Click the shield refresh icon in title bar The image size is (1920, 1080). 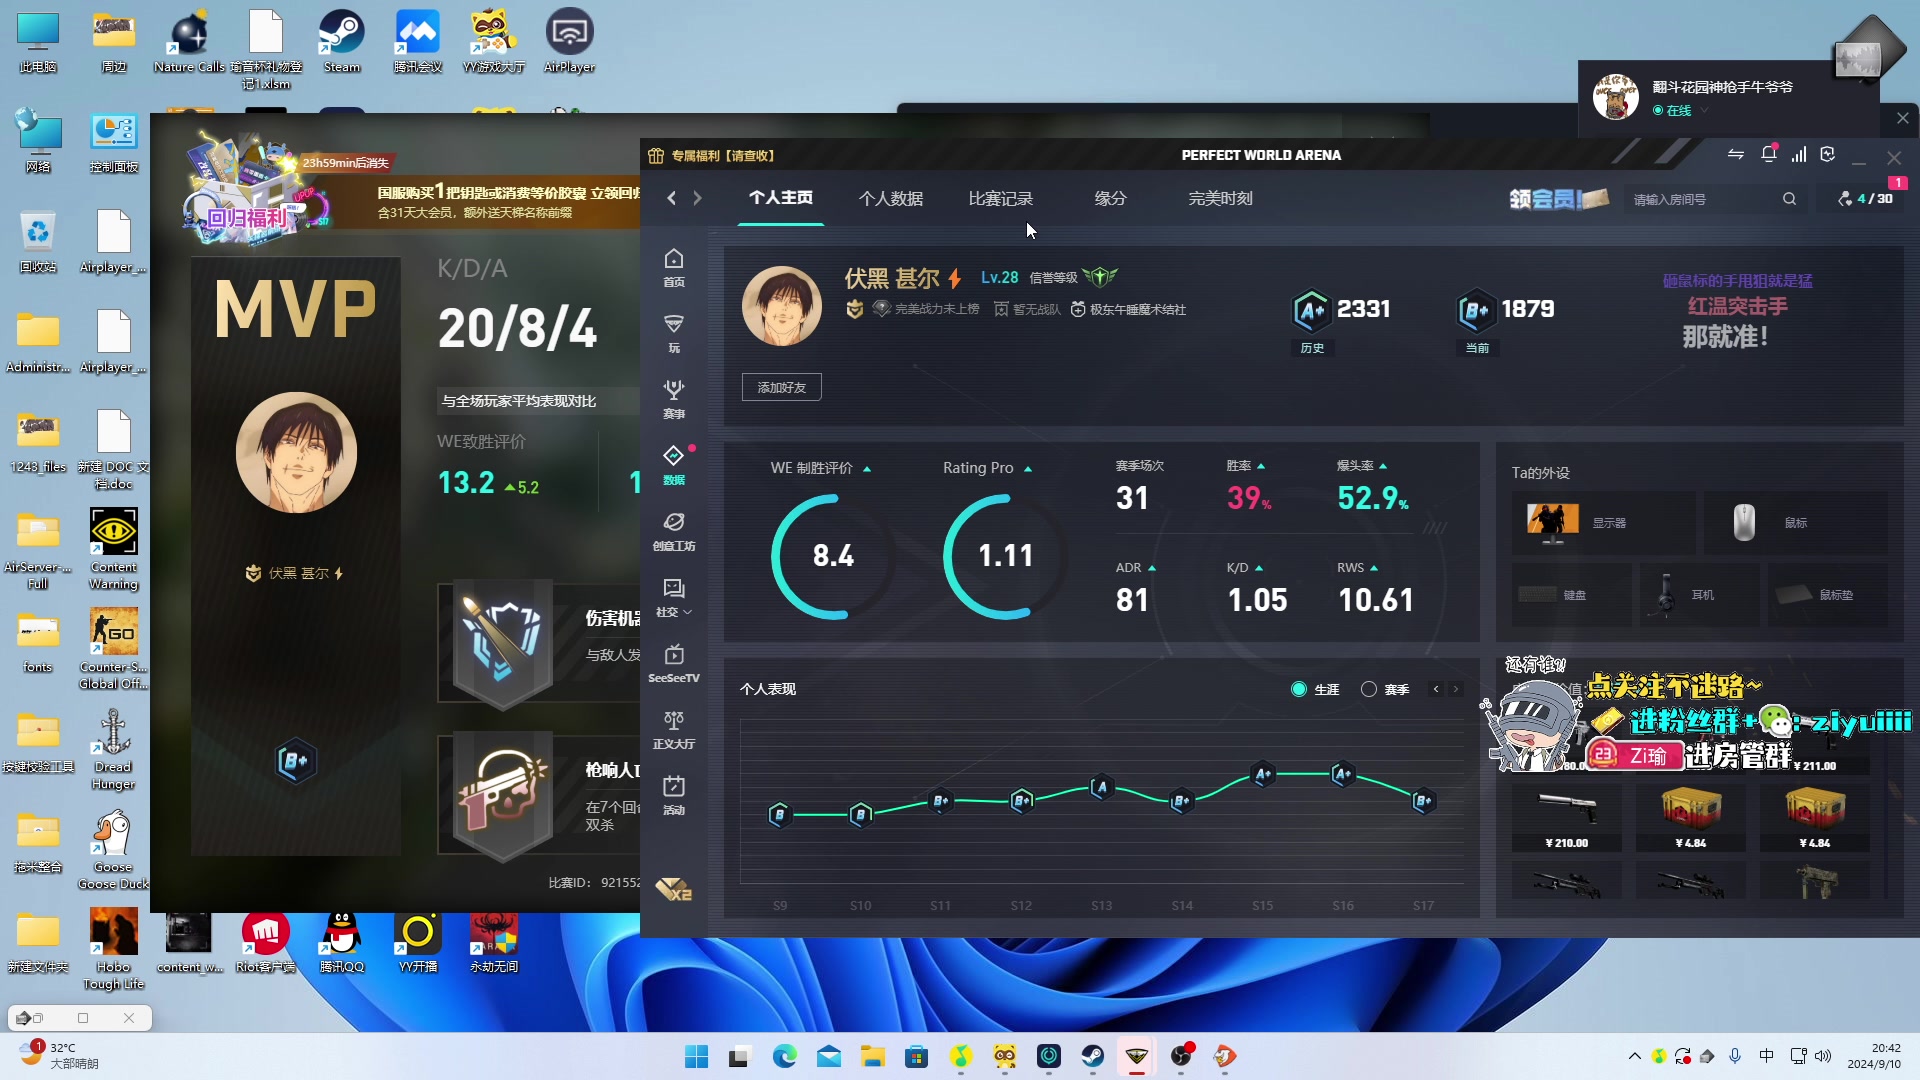(x=1828, y=154)
